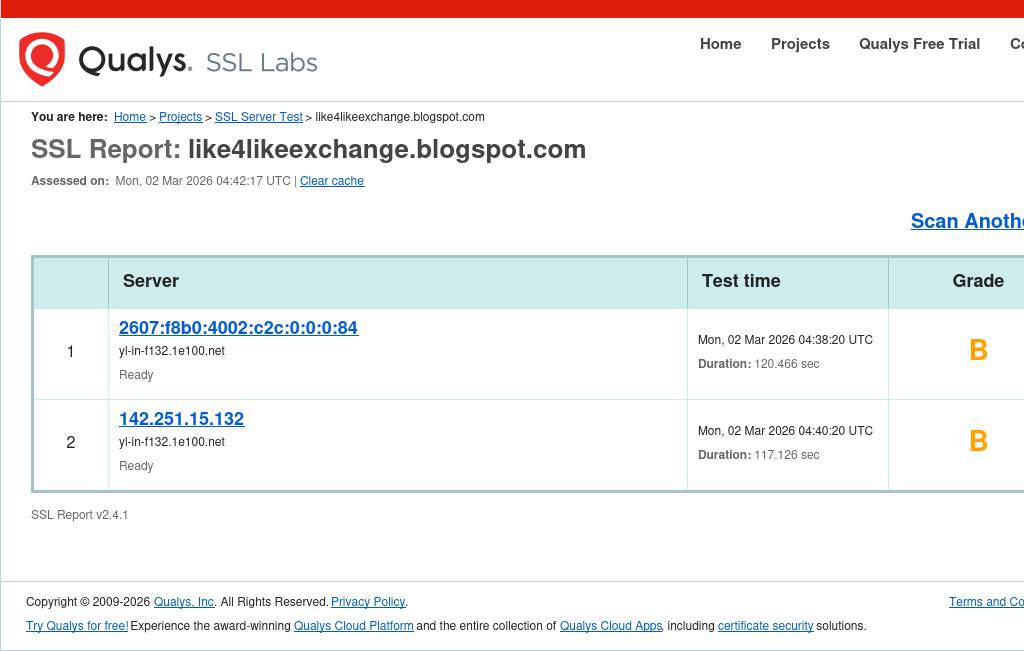Open server 142.251.15.132 report
This screenshot has height=651, width=1024.
(181, 419)
